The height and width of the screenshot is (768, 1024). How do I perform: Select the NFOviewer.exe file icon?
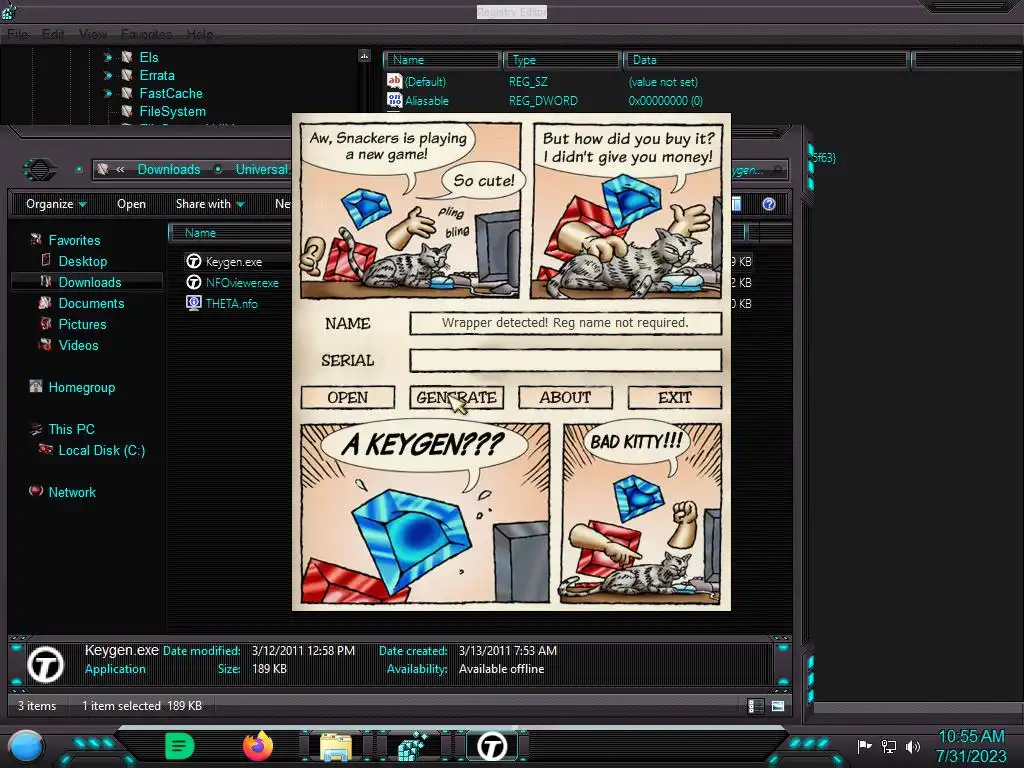(x=193, y=282)
